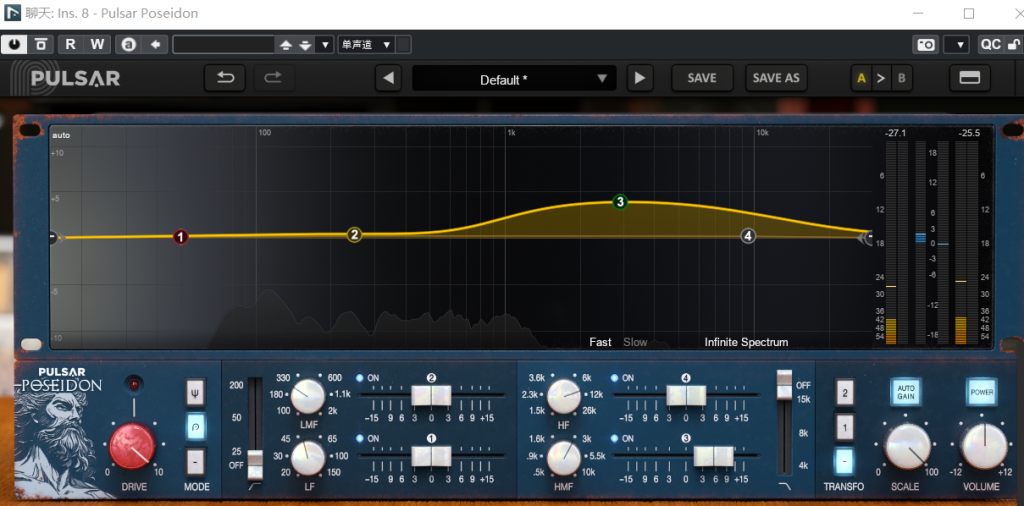Select B state slot
This screenshot has height=506, width=1024.
(x=902, y=79)
